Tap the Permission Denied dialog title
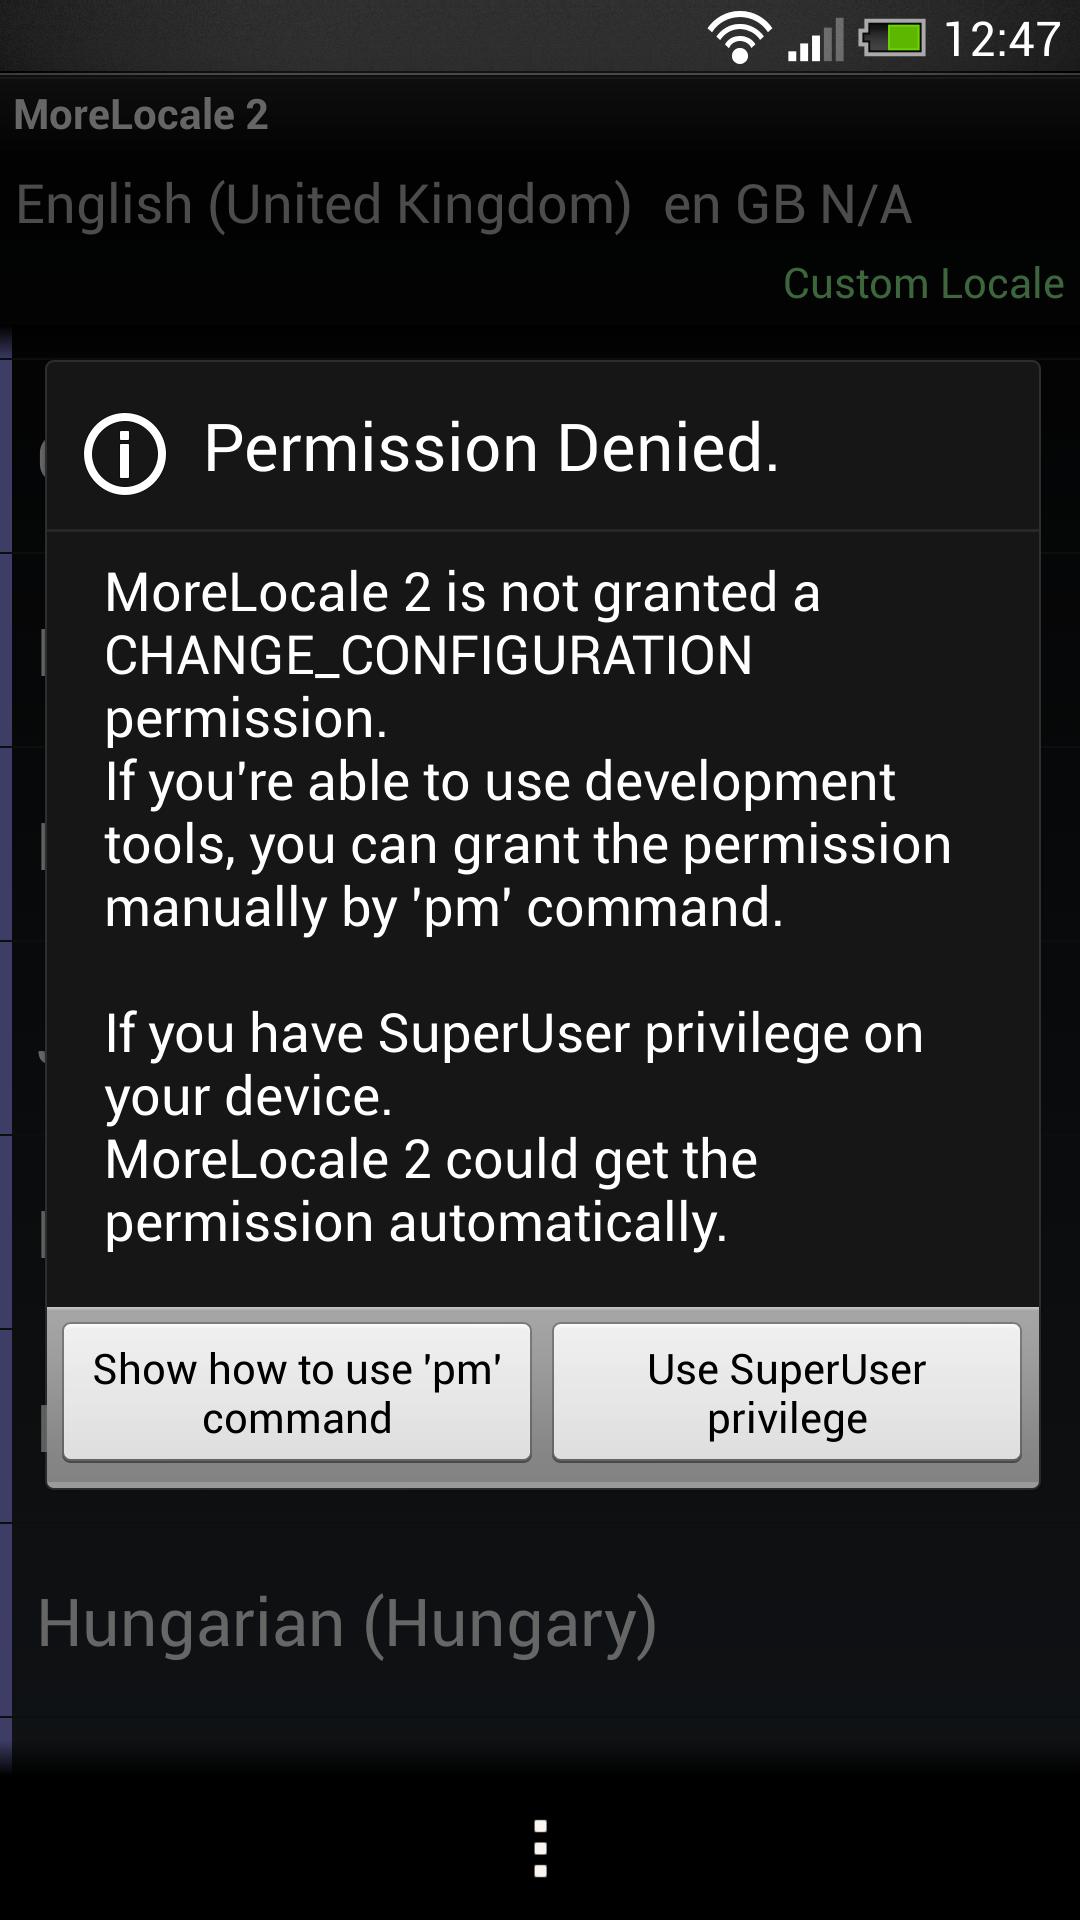 click(x=491, y=447)
